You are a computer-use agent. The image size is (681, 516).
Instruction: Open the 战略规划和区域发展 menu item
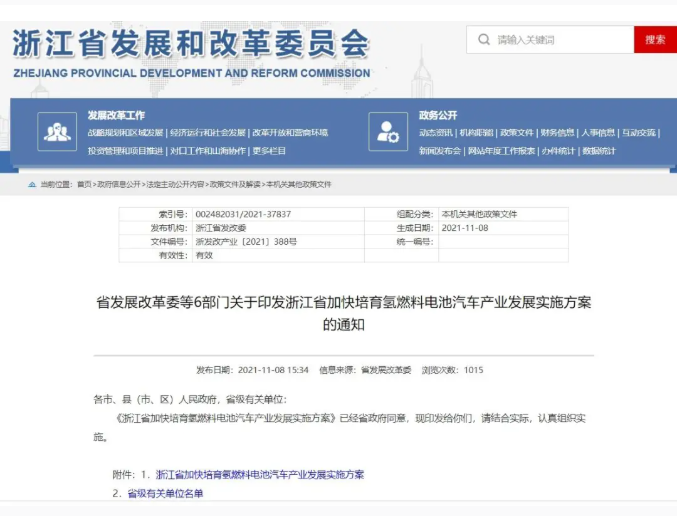125,133
